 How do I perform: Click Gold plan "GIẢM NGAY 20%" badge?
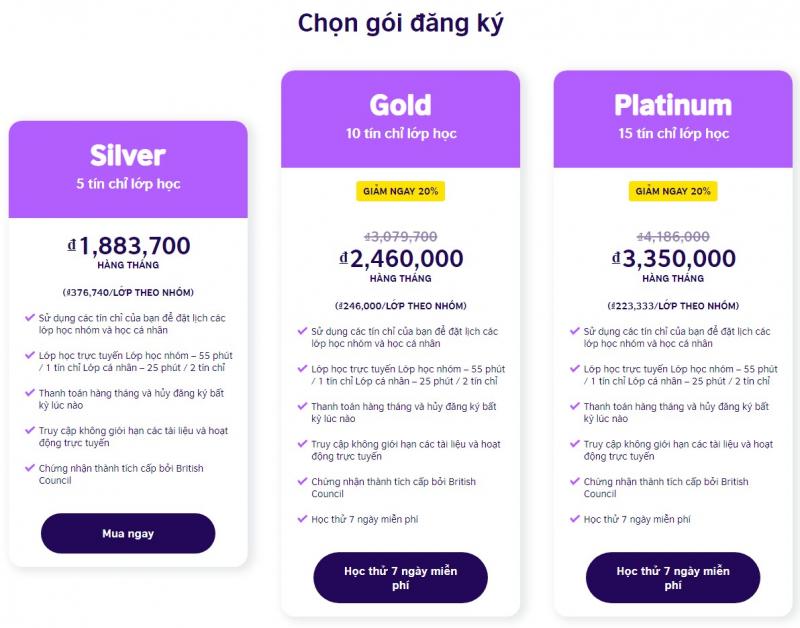pos(401,191)
